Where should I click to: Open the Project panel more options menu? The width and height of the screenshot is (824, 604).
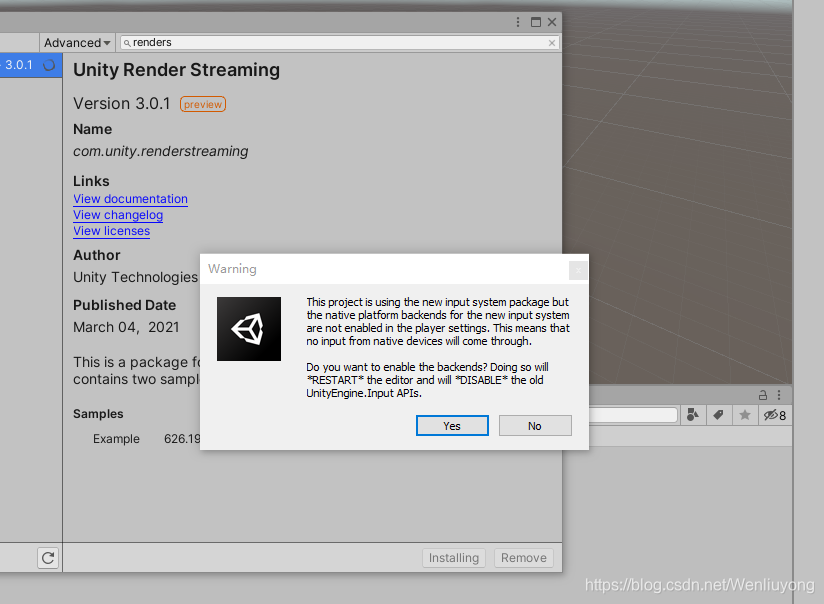click(779, 395)
